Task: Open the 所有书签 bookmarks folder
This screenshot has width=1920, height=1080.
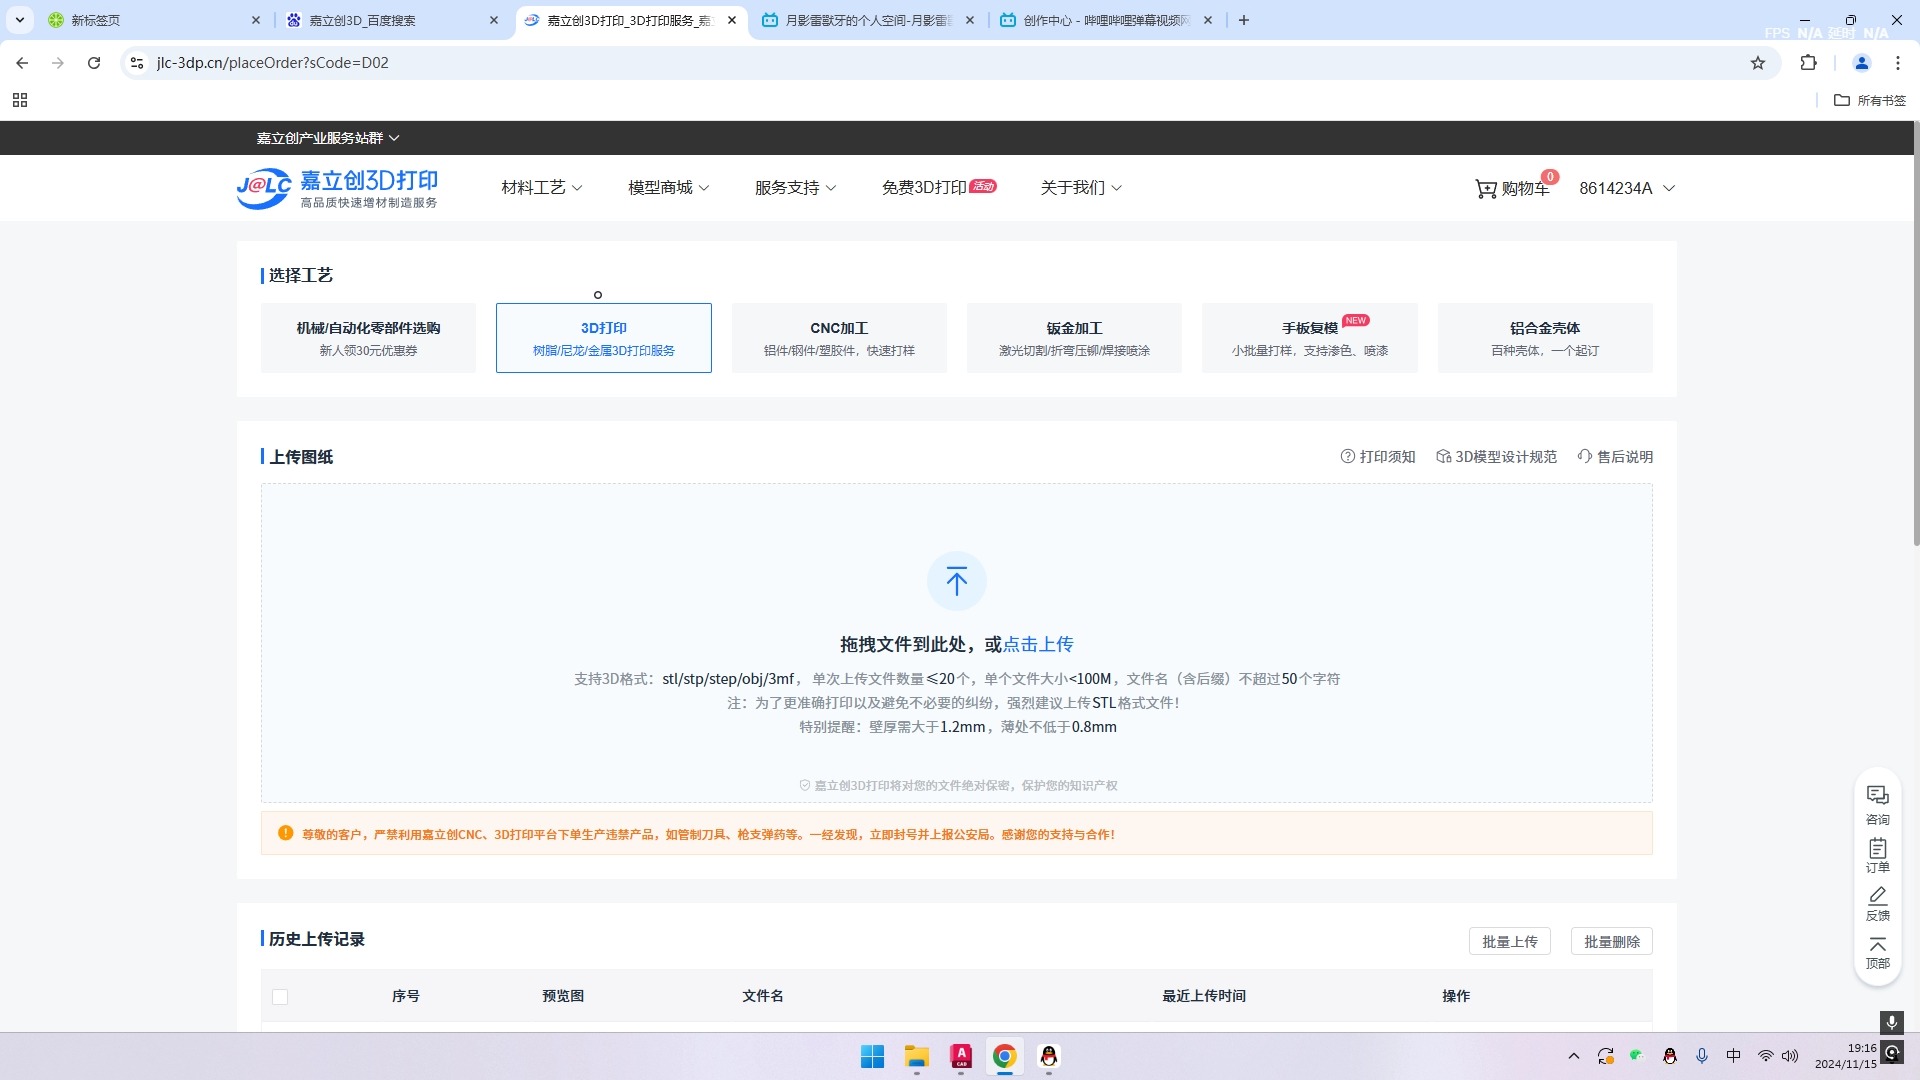Action: 1869,100
